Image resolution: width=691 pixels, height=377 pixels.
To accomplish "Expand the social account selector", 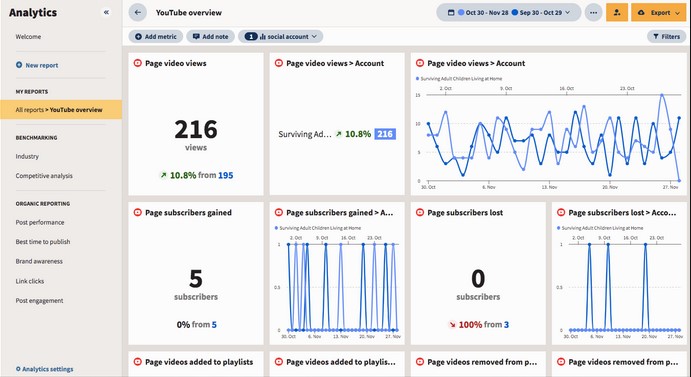I will point(281,37).
